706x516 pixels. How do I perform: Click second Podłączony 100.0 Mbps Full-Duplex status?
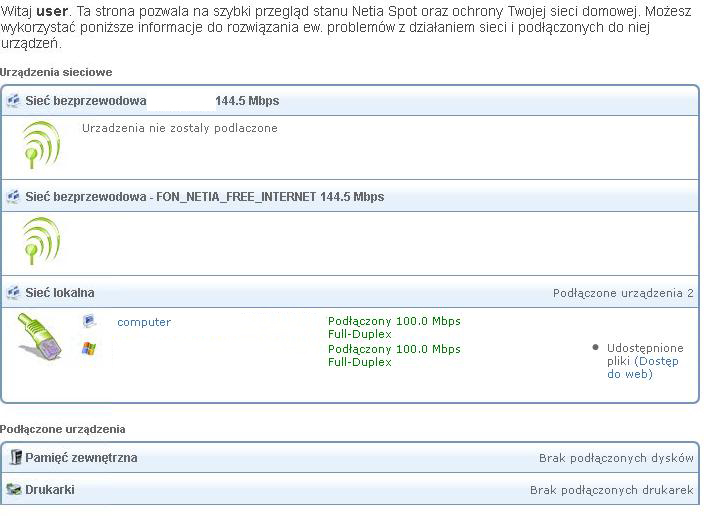(394, 355)
